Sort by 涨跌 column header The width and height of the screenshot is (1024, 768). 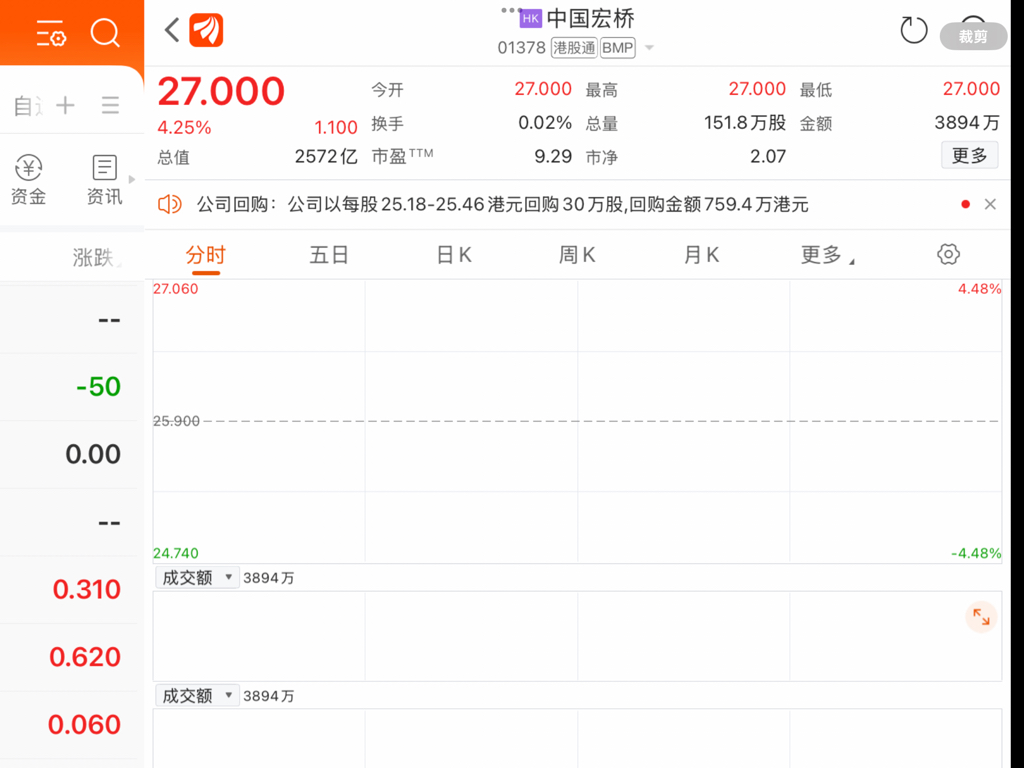(x=94, y=257)
